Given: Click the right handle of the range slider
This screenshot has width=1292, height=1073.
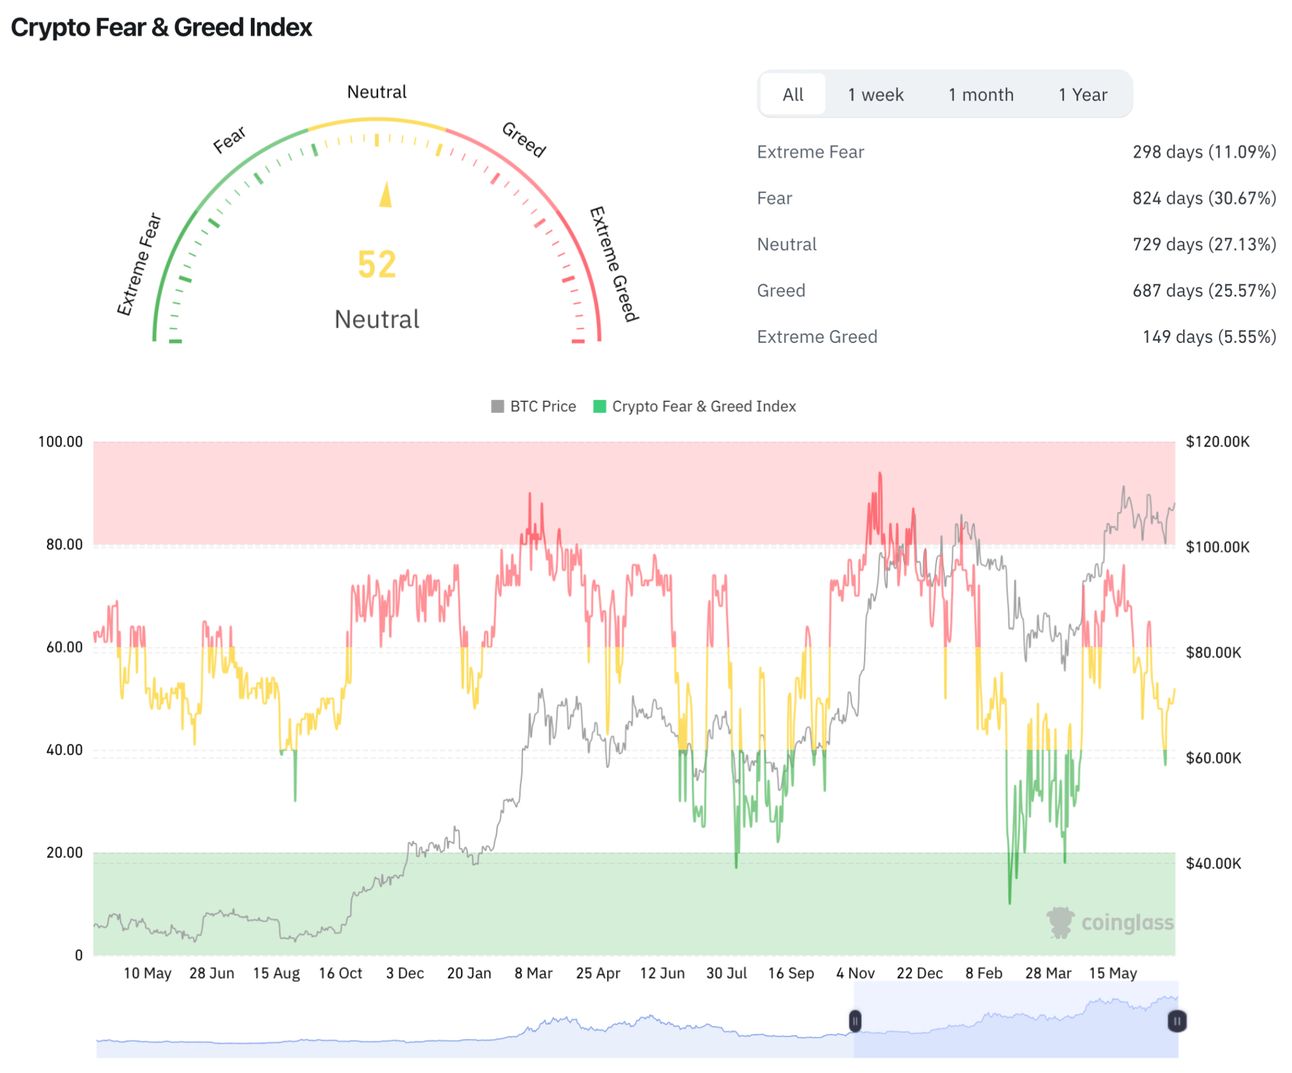Looking at the screenshot, I should (x=1177, y=1020).
